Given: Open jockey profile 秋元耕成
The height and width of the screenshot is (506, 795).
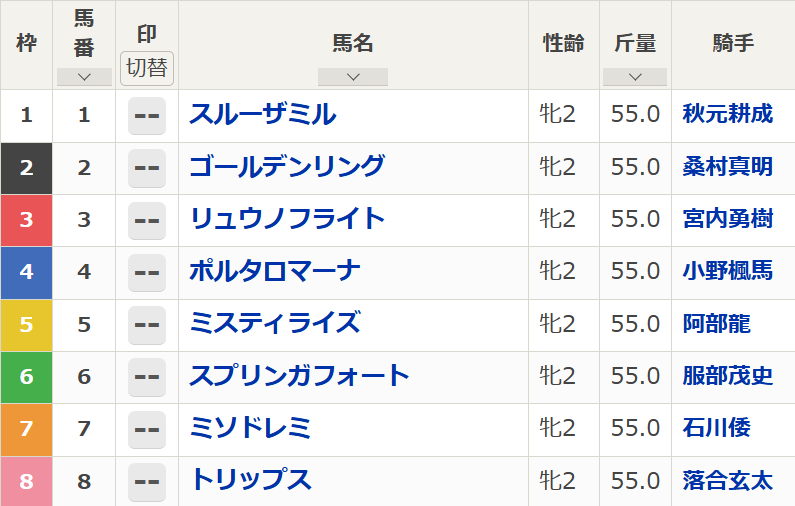Looking at the screenshot, I should 728,114.
